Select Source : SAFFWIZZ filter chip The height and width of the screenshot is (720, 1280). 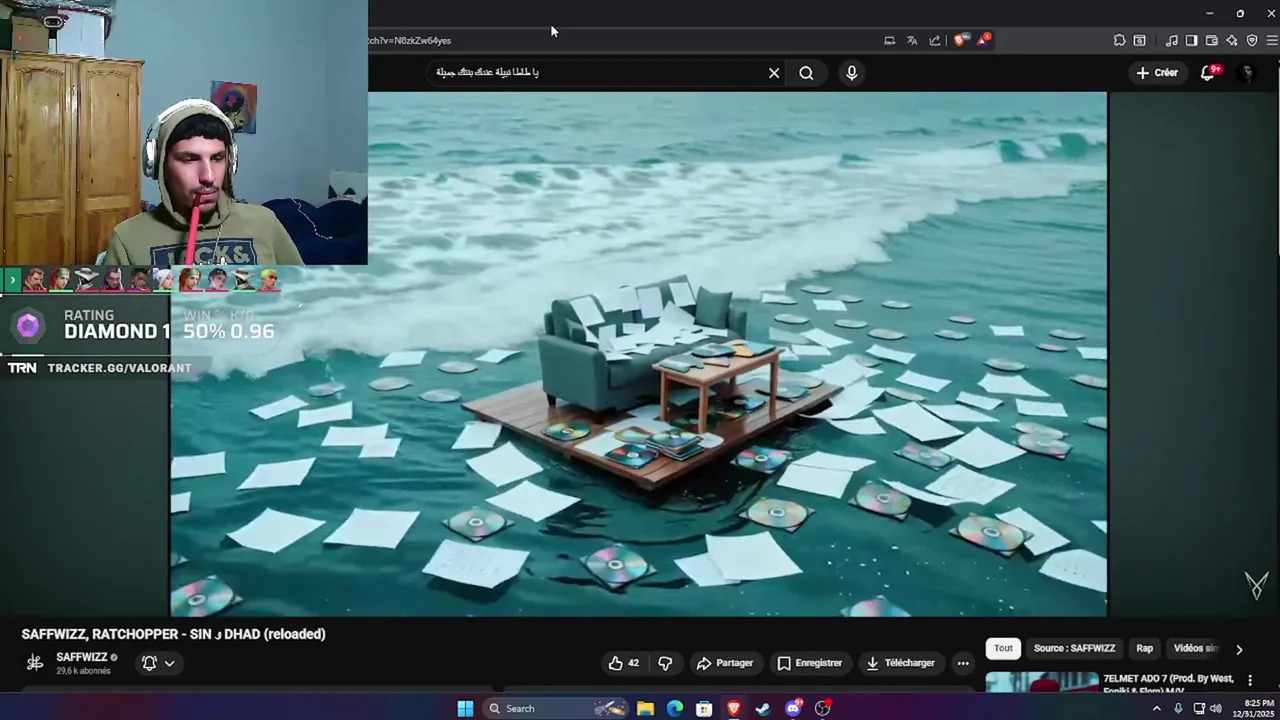click(x=1074, y=648)
